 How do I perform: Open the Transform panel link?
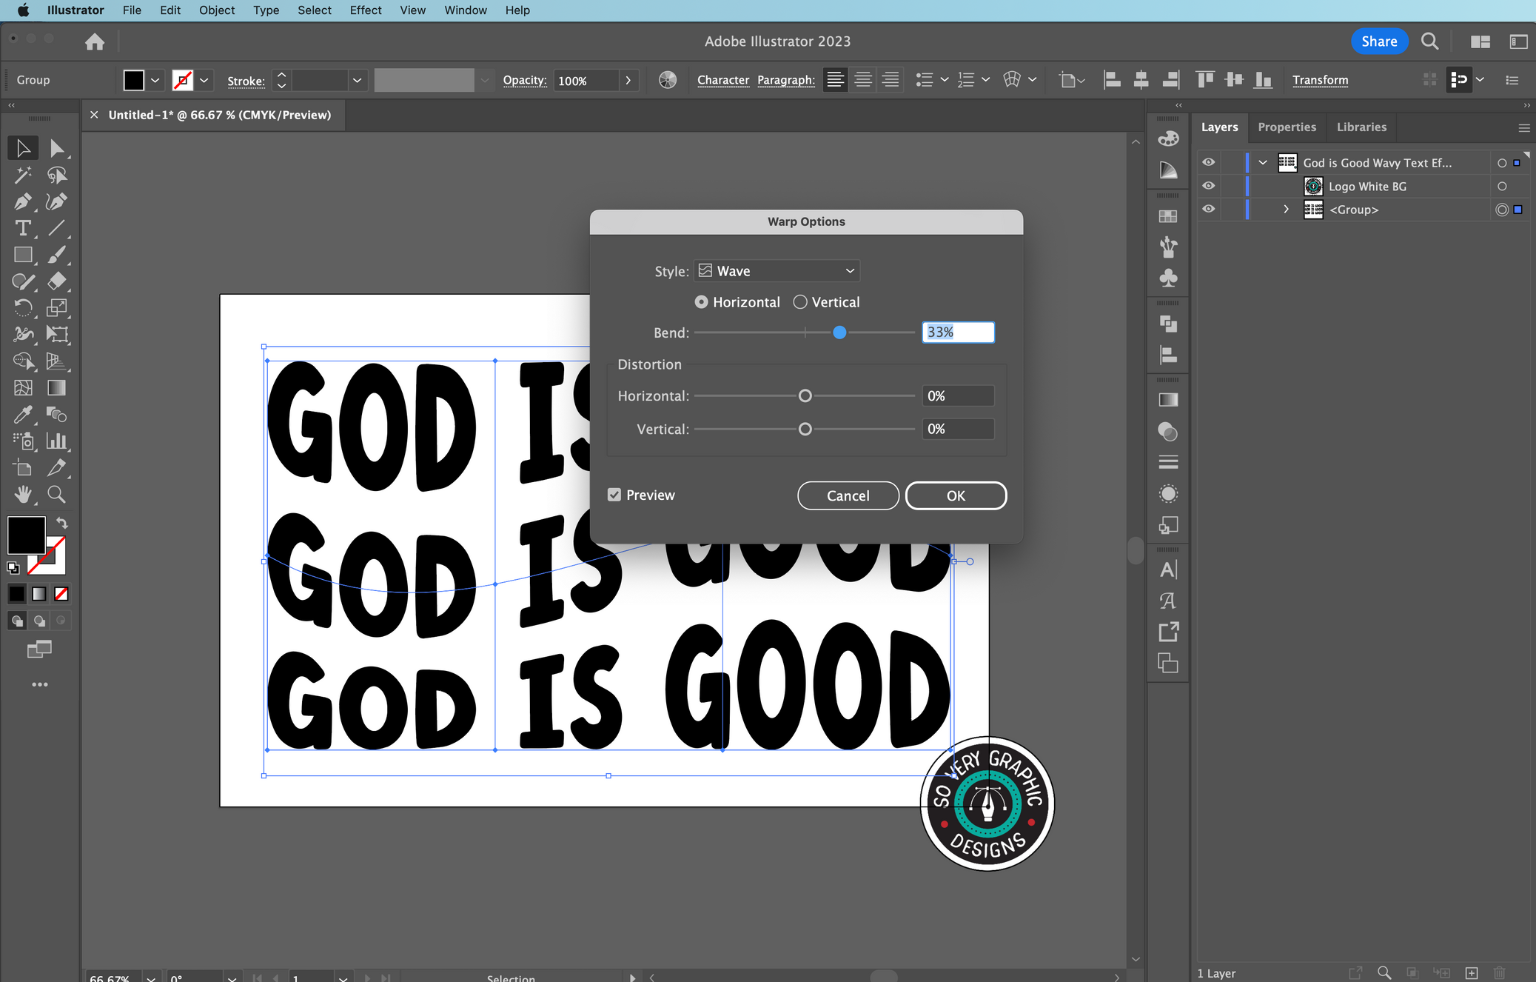click(x=1320, y=80)
